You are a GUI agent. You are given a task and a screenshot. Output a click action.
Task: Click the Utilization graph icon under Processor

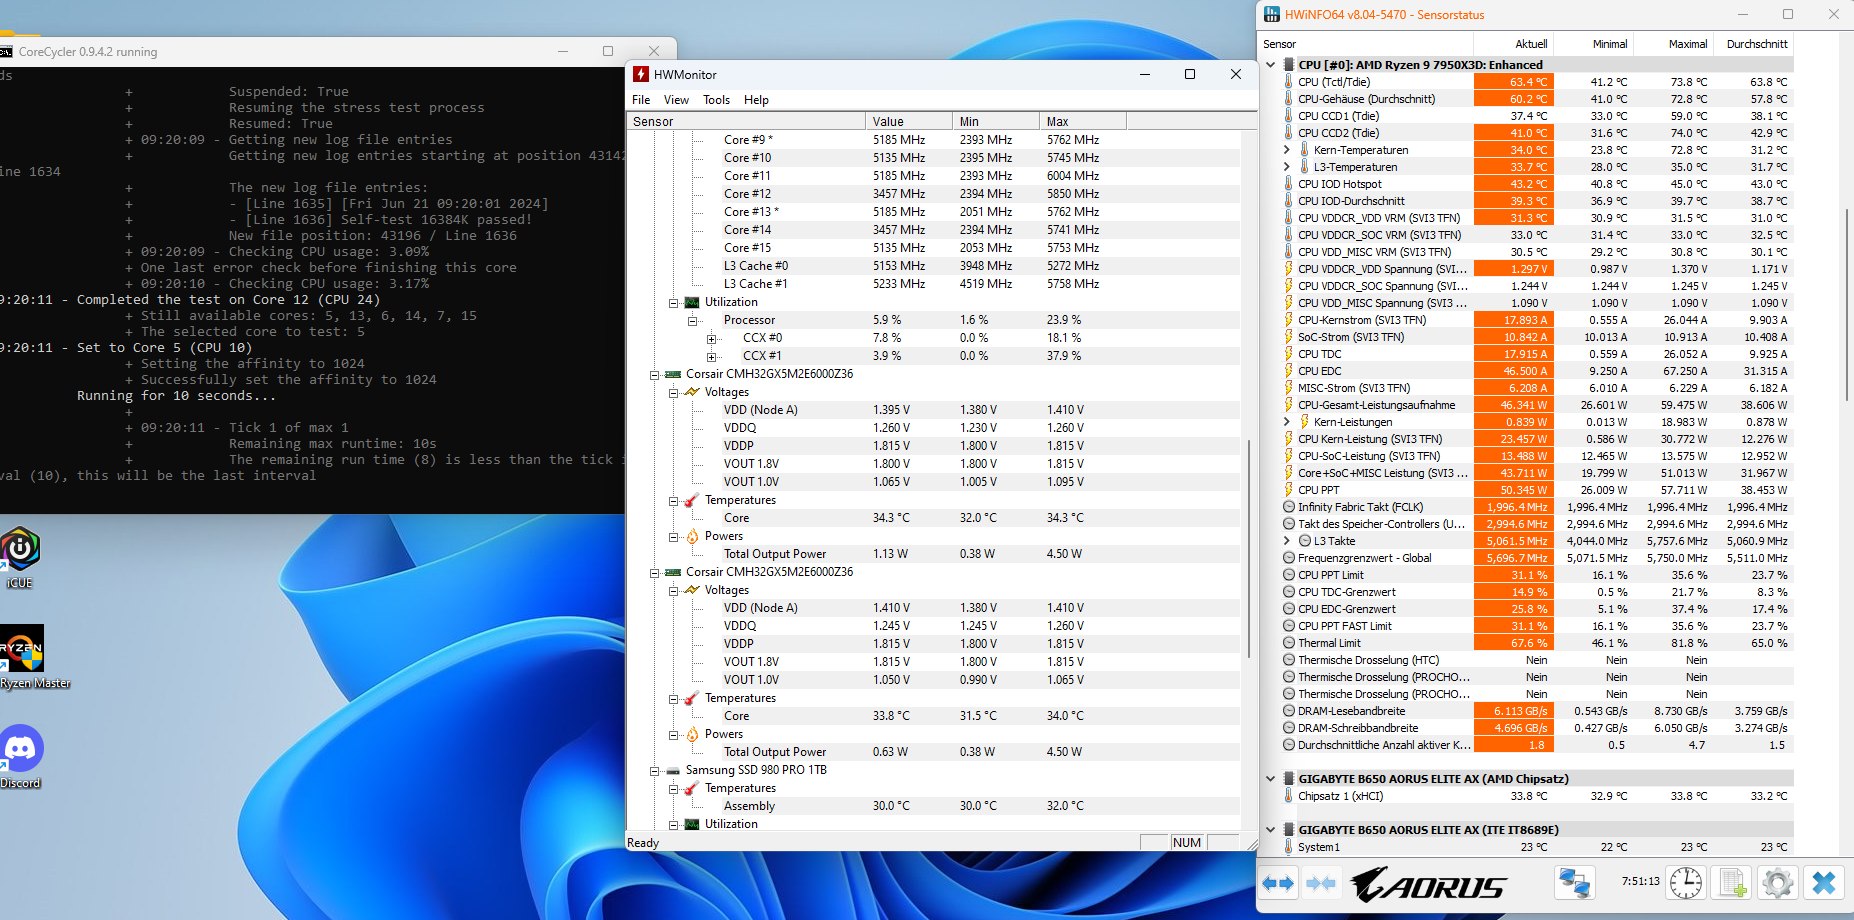tap(692, 302)
